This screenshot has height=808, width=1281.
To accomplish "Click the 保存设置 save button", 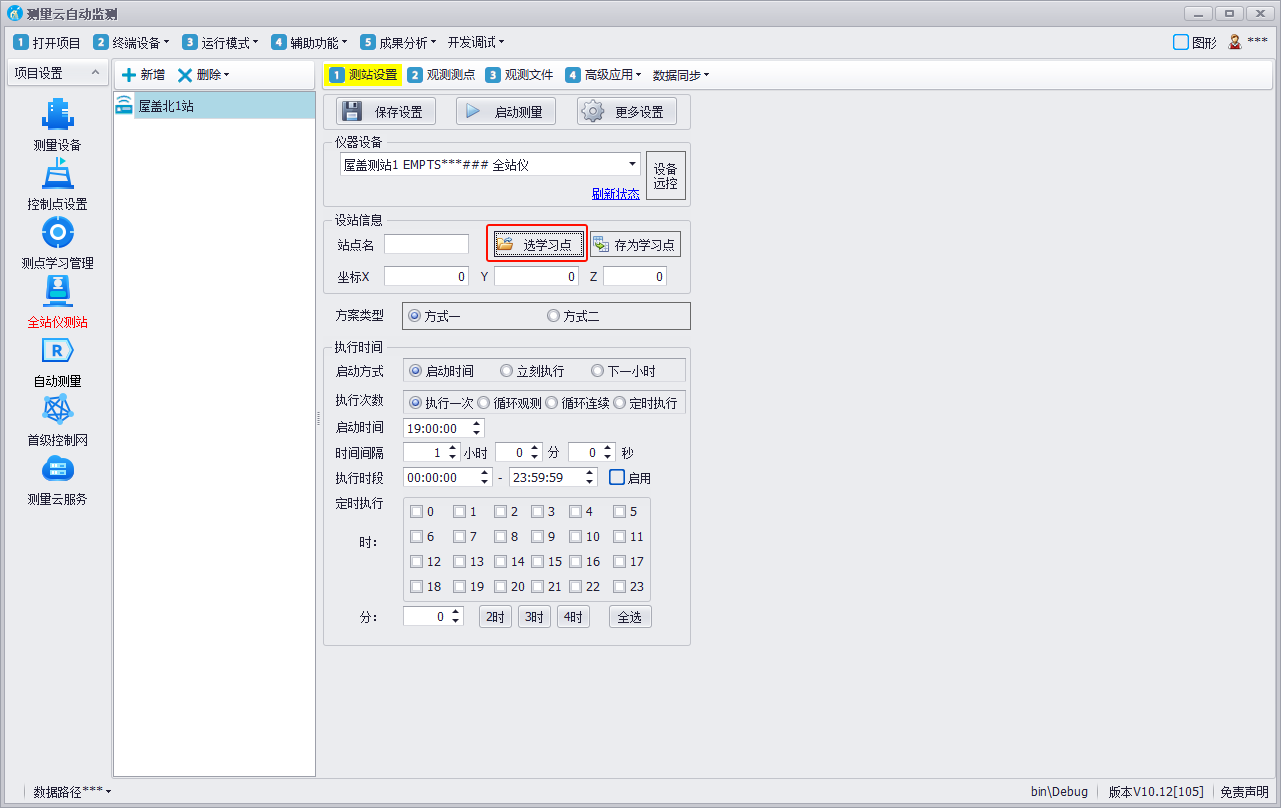I will coord(385,111).
